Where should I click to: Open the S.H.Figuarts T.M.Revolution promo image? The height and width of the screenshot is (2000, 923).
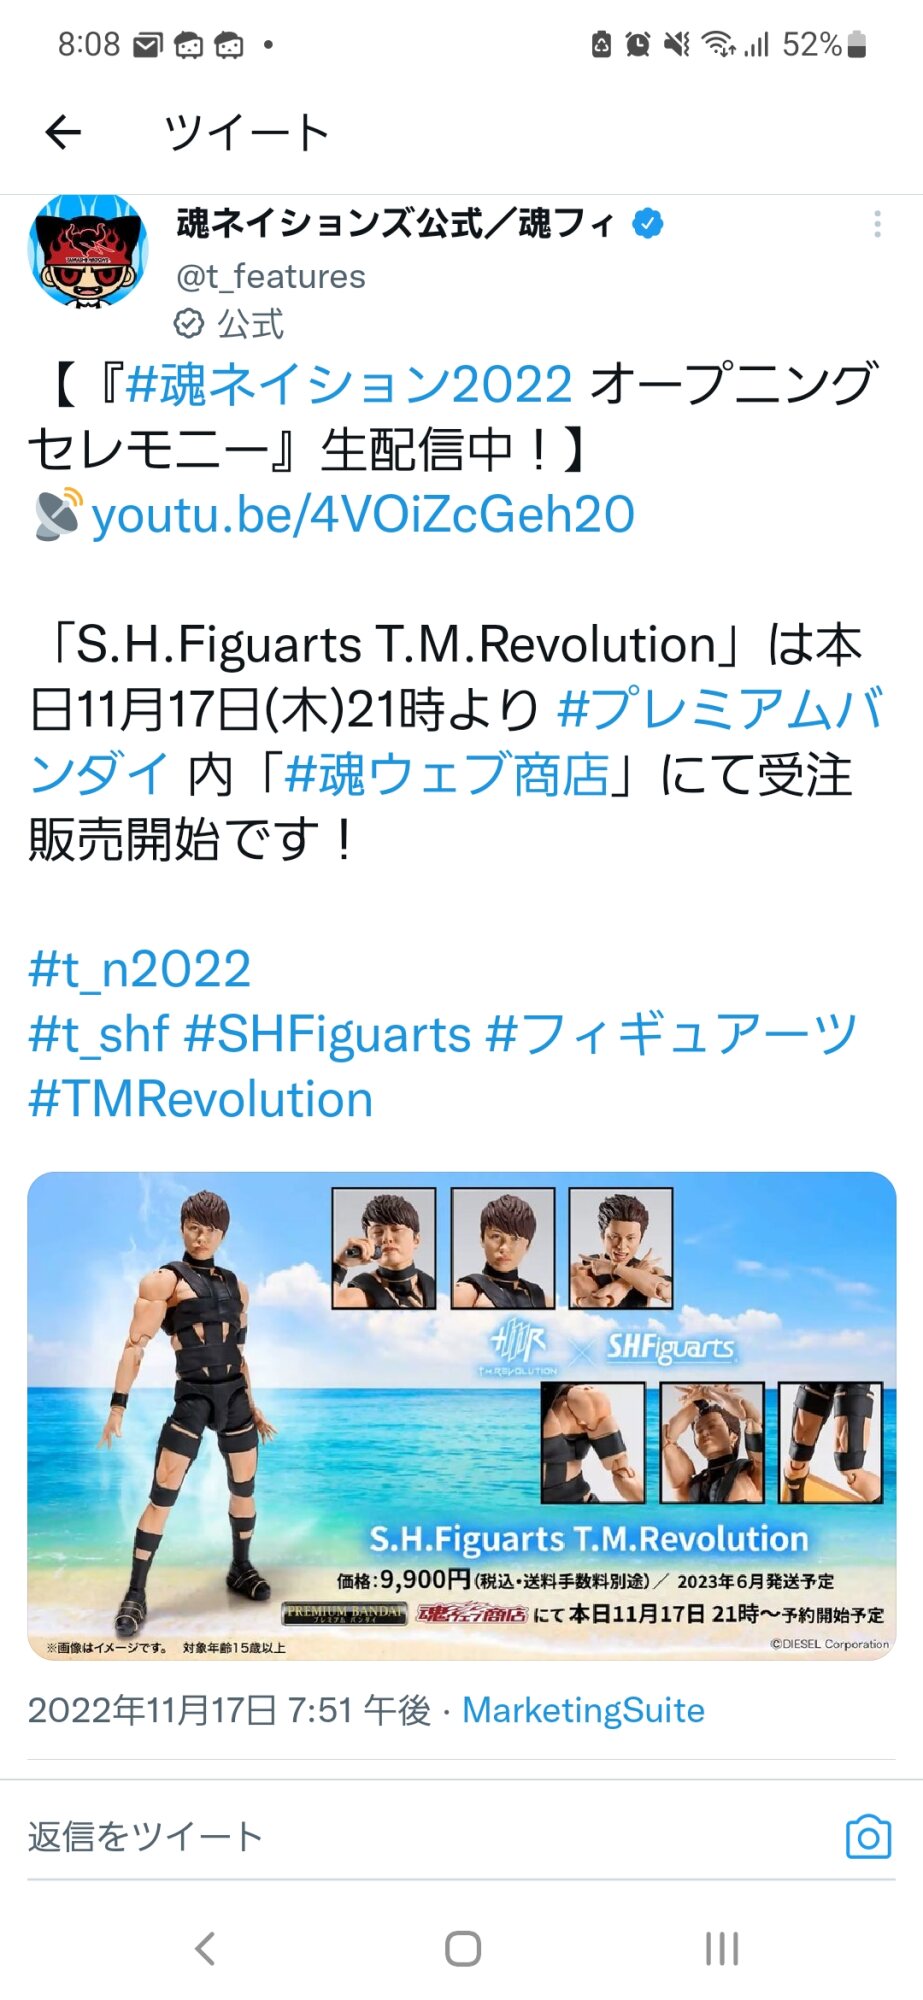point(462,1416)
